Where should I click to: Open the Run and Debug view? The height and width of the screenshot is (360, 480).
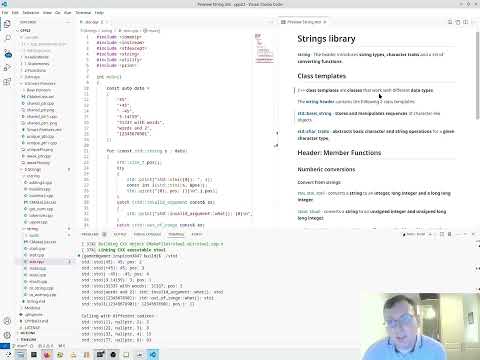[x=7, y=68]
